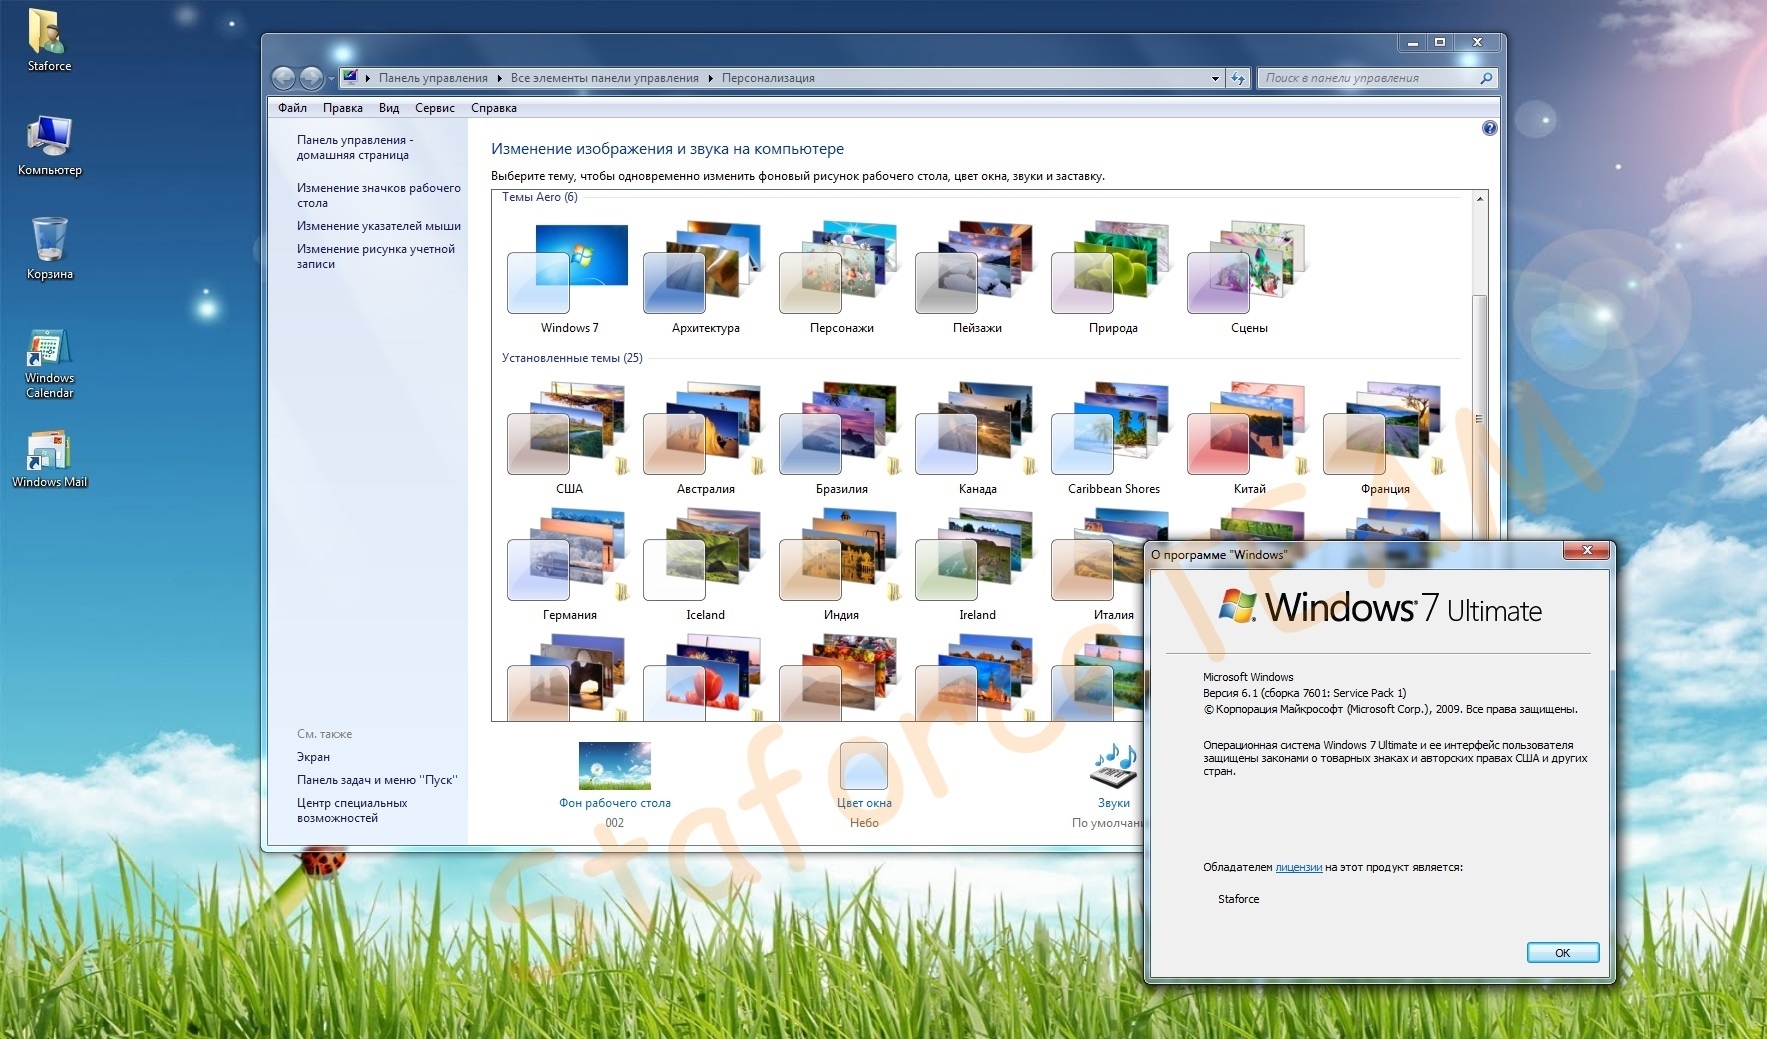Open the Цвет окна window color icon
This screenshot has width=1767, height=1039.
[x=864, y=766]
